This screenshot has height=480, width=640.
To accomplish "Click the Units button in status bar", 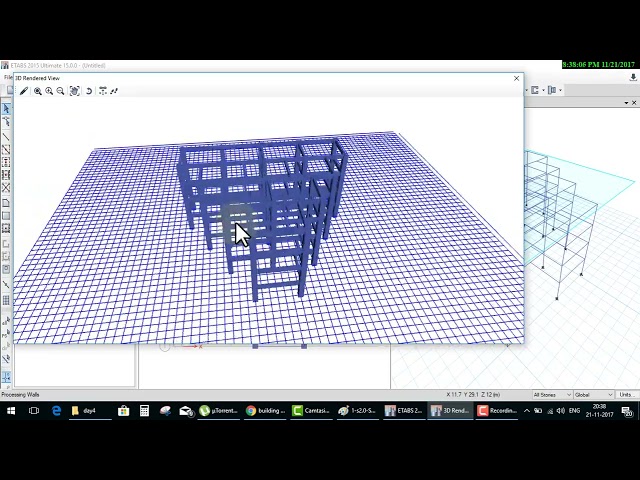I will click(x=627, y=395).
